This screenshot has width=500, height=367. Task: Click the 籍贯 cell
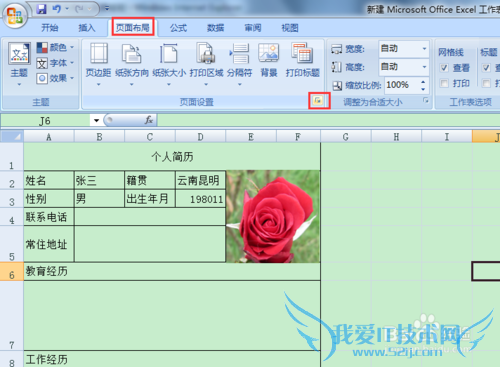coord(150,180)
